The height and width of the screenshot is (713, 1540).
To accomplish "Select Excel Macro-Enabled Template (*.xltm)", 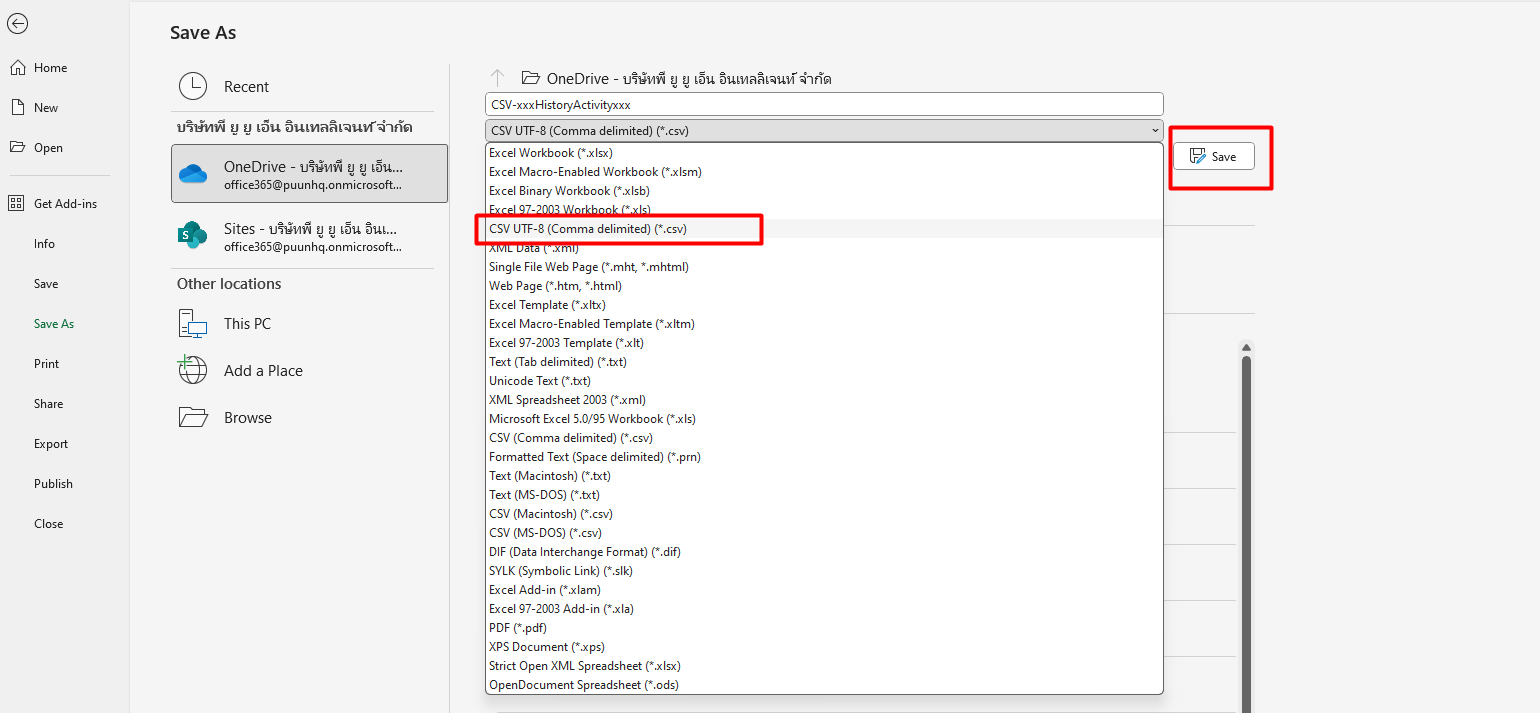I will pos(824,324).
